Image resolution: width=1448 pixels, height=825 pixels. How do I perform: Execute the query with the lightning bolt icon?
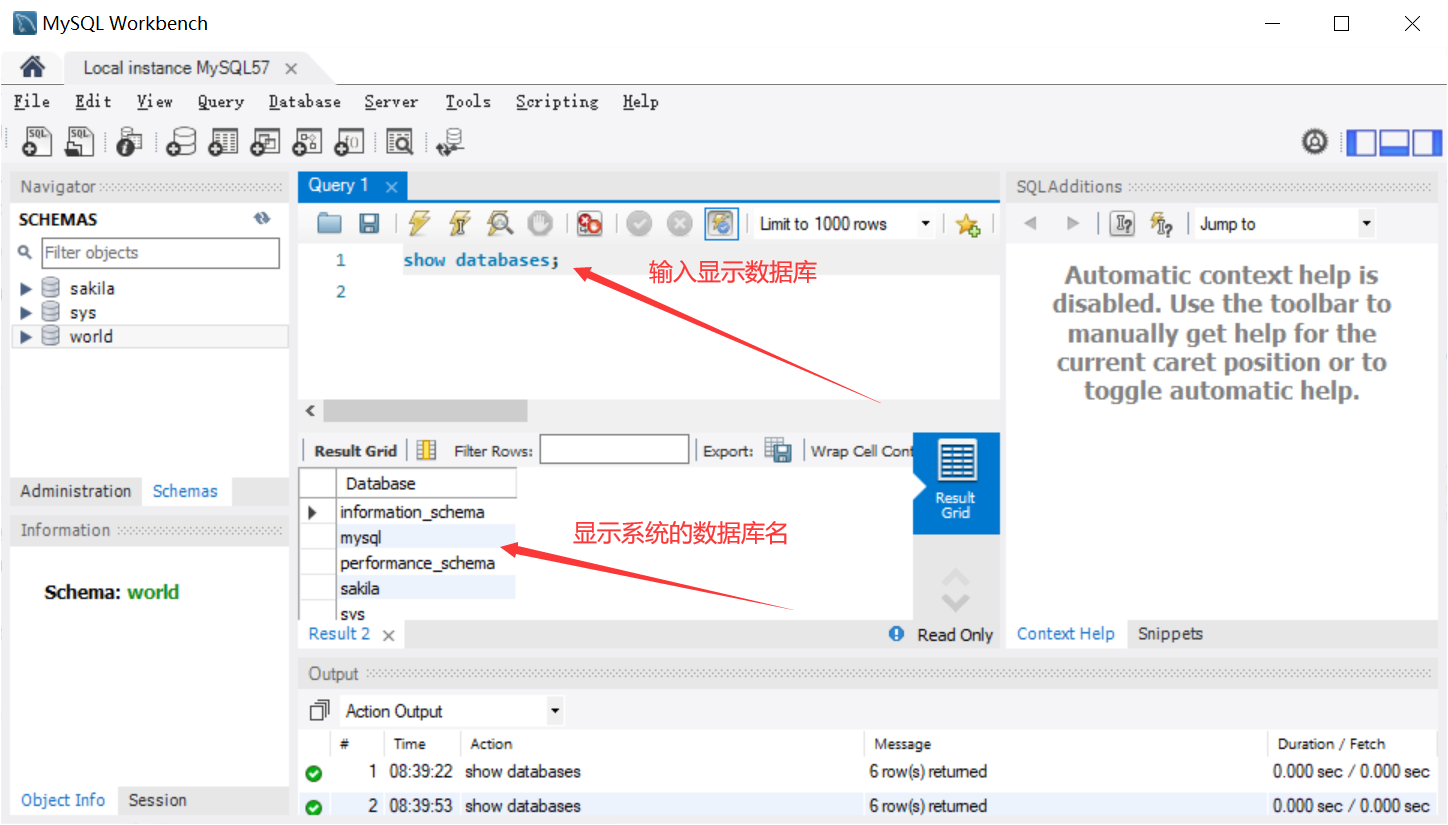[x=419, y=224]
